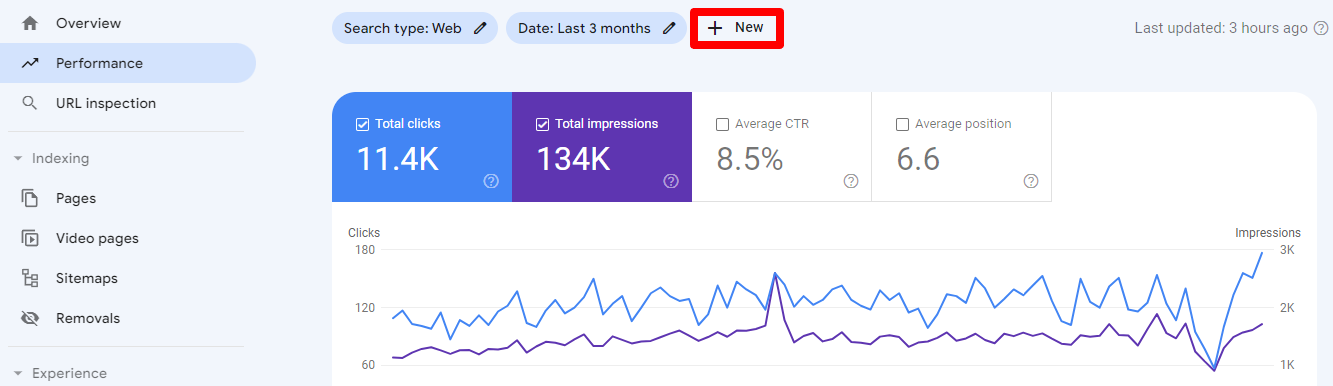
Task: Click the 3K impressions axis value
Action: (1288, 250)
